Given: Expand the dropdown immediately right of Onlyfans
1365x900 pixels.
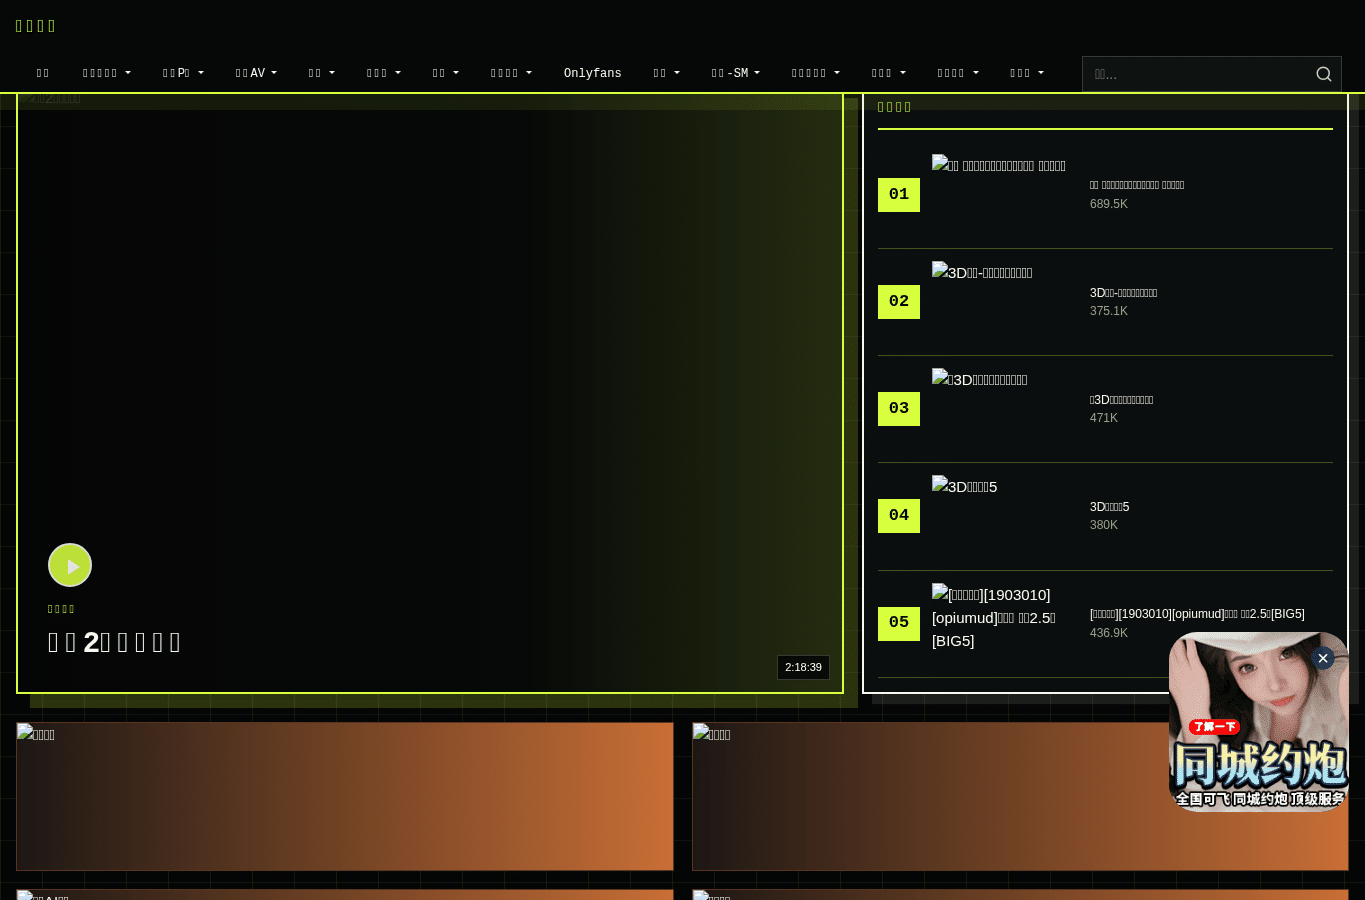Looking at the screenshot, I should pos(666,73).
